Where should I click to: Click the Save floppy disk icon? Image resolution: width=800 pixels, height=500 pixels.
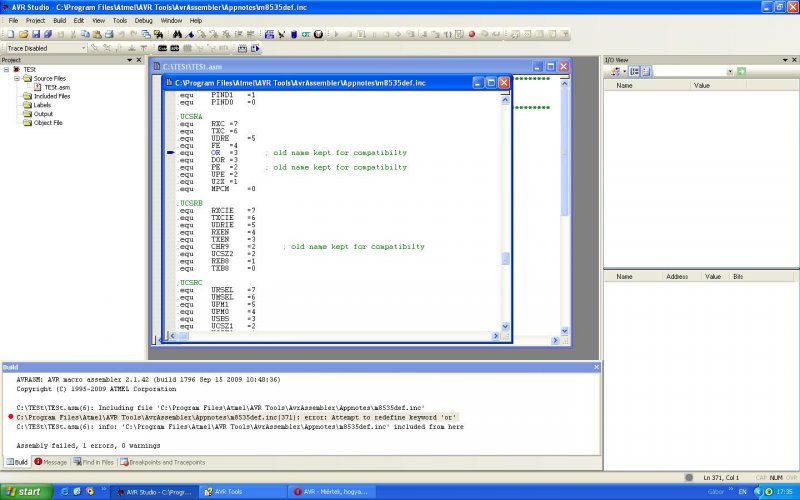coord(36,34)
